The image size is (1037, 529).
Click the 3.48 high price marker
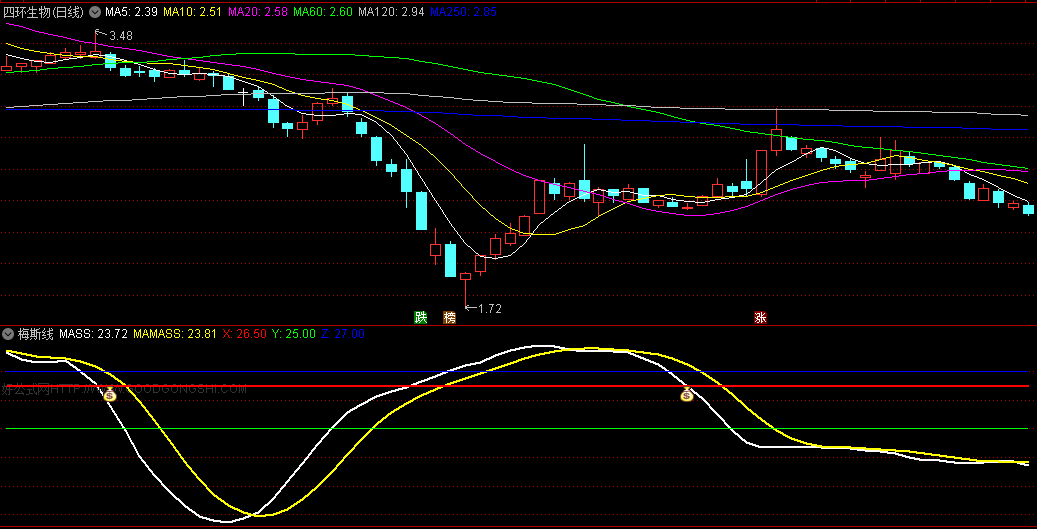pos(120,36)
